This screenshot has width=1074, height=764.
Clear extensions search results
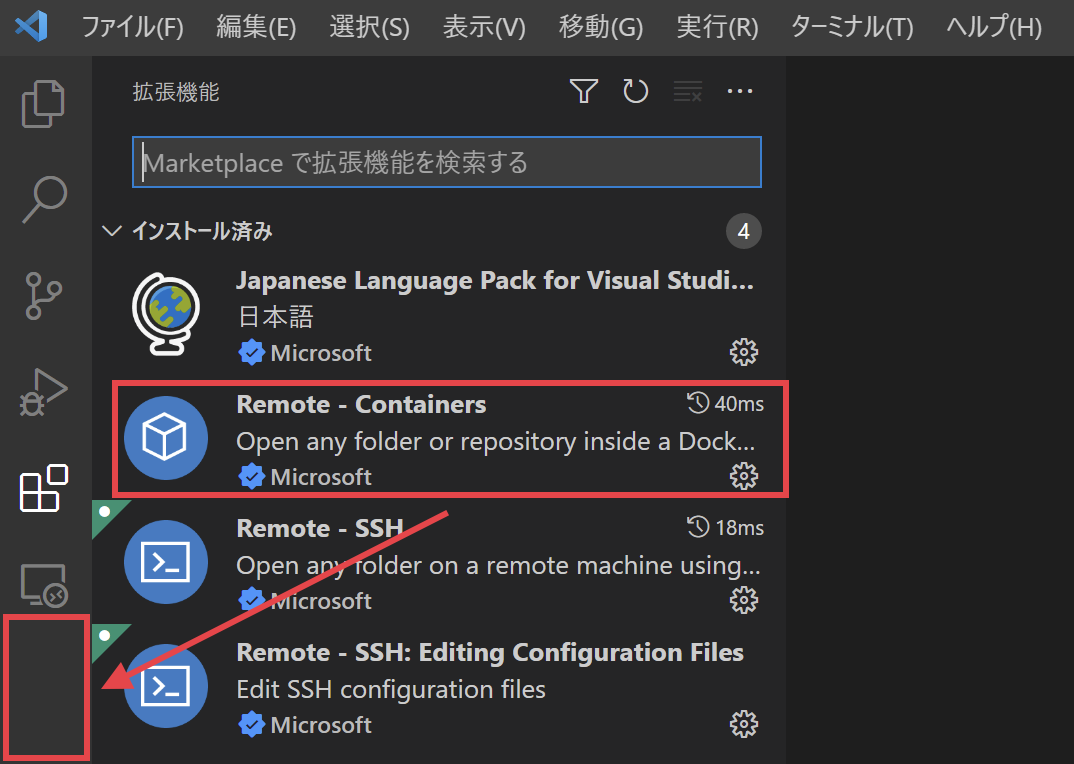point(688,90)
